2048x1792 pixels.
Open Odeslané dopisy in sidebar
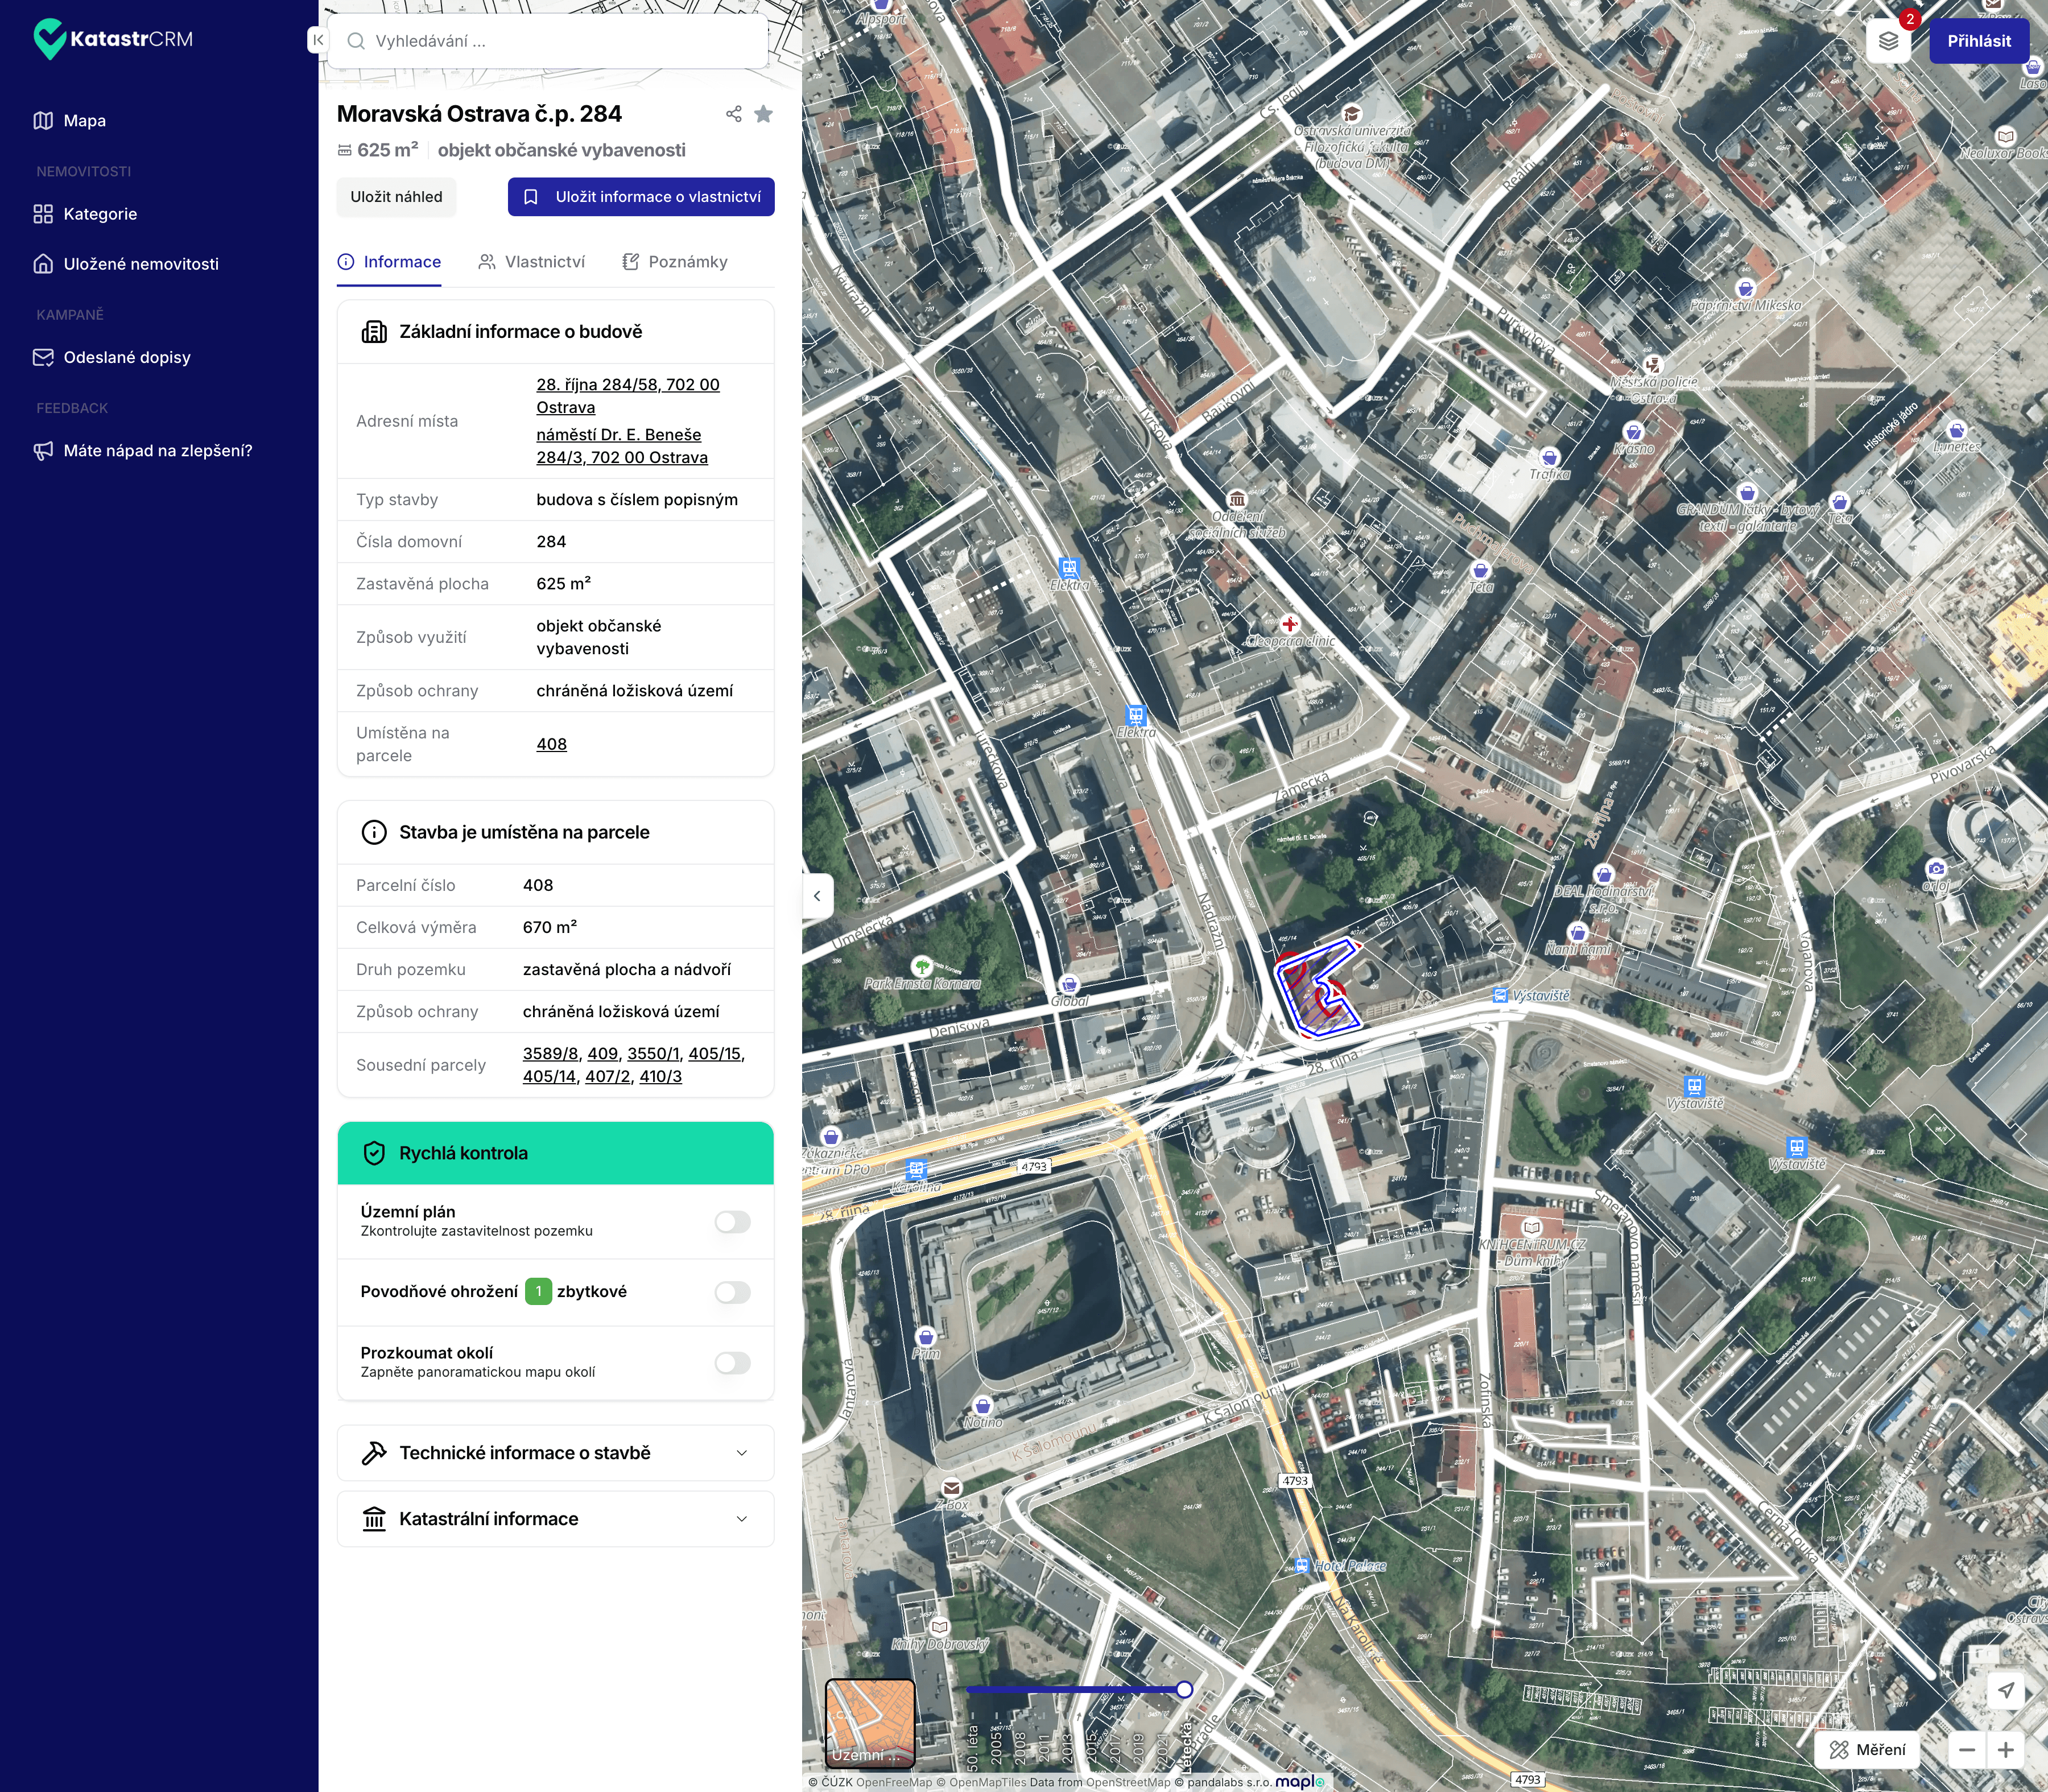pyautogui.click(x=126, y=357)
